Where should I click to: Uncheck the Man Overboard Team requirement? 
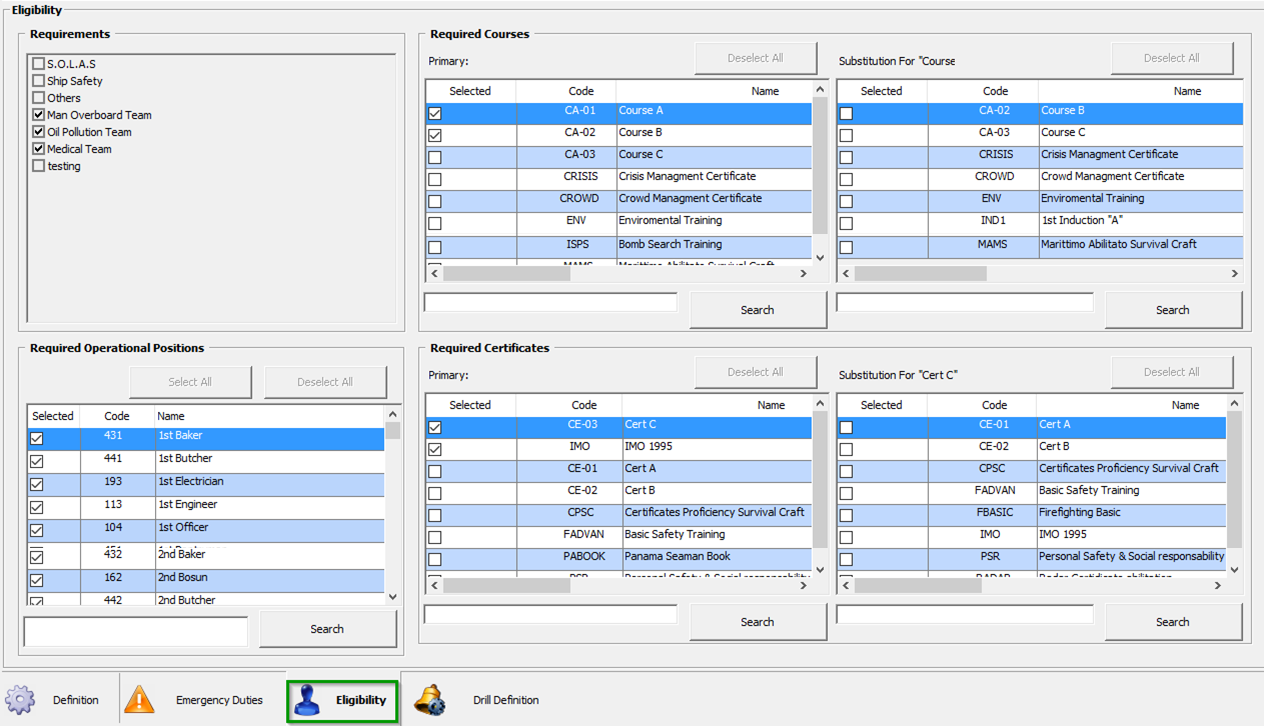click(x=37, y=114)
